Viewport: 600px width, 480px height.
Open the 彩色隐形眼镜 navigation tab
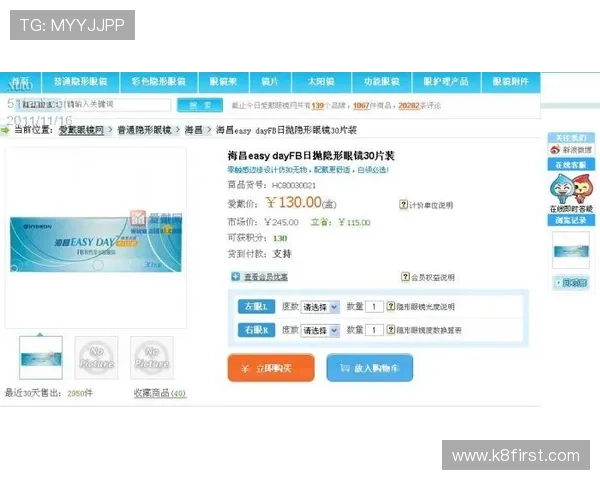tap(159, 82)
